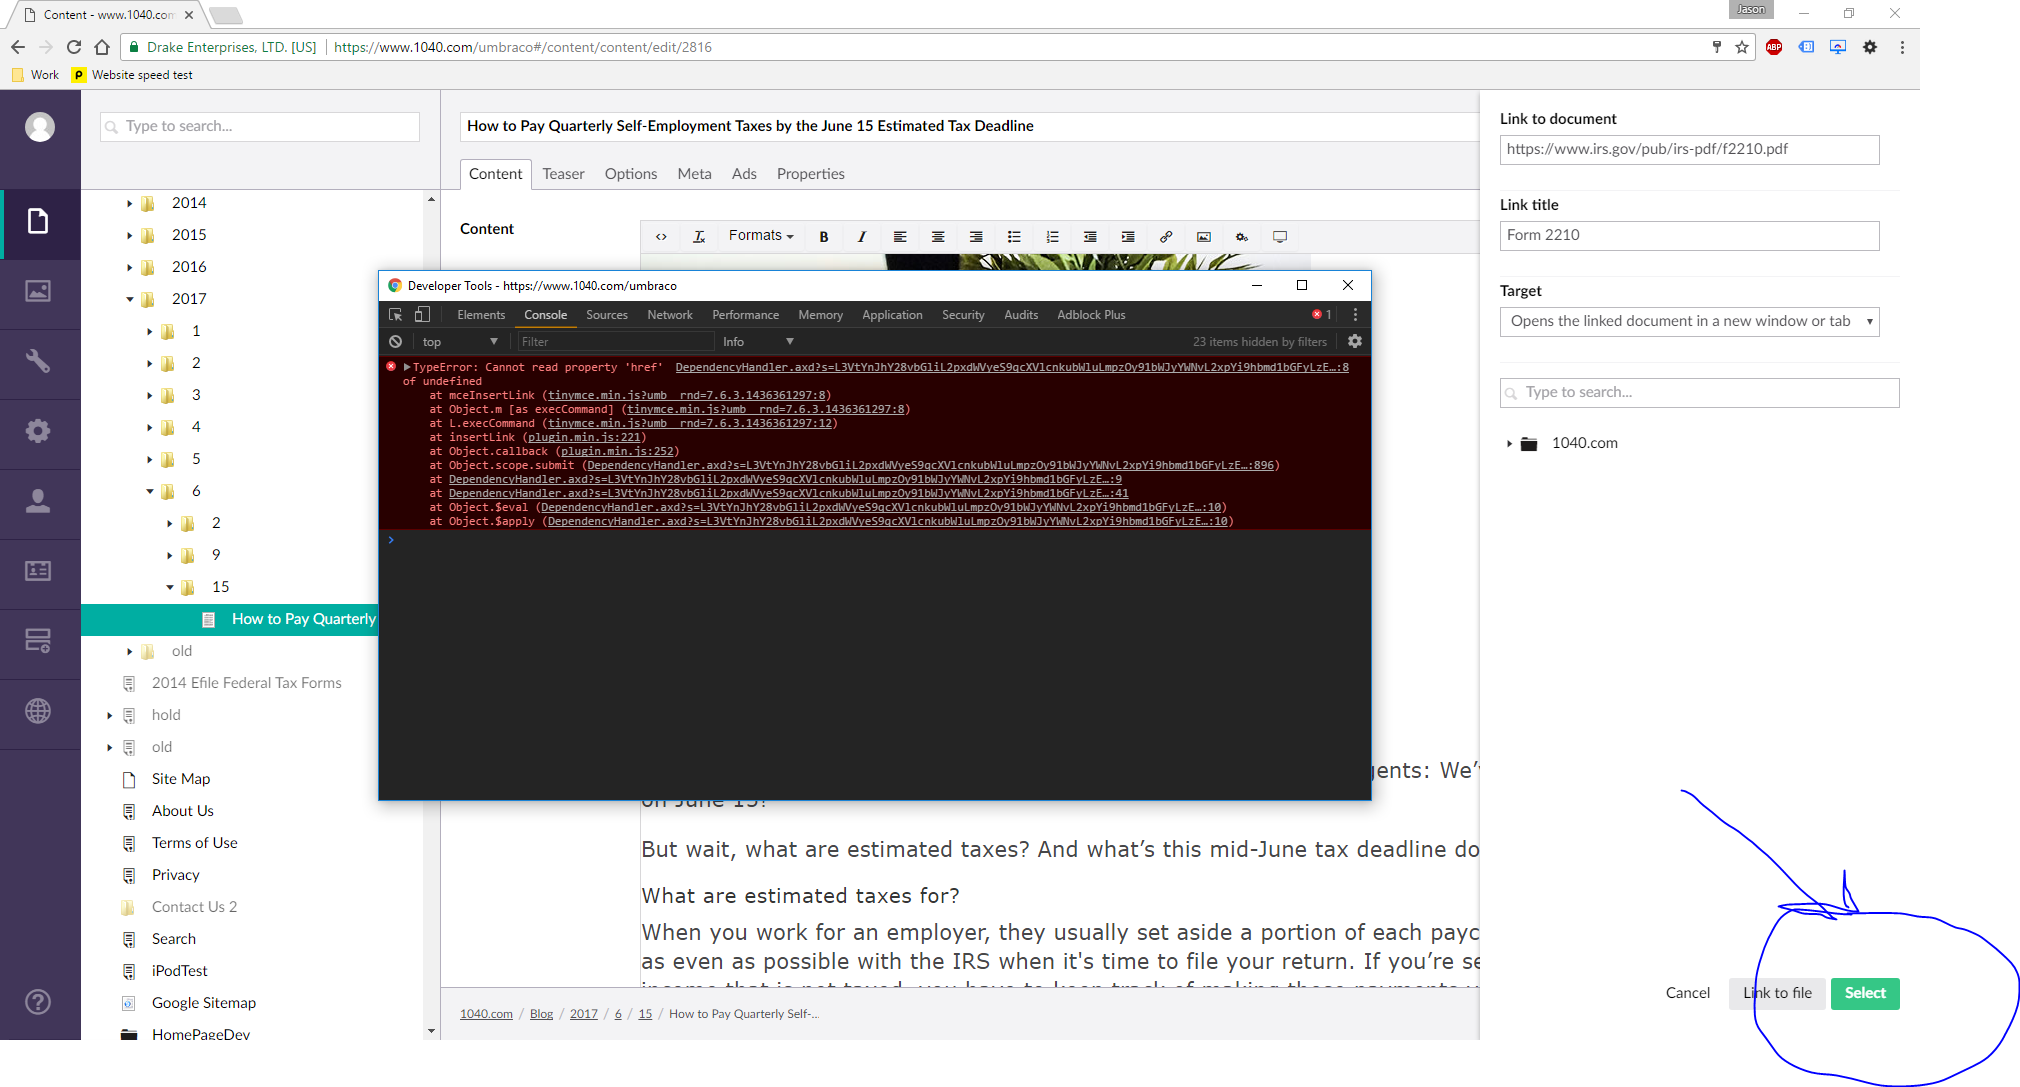Switch to the Properties tab

click(x=811, y=174)
